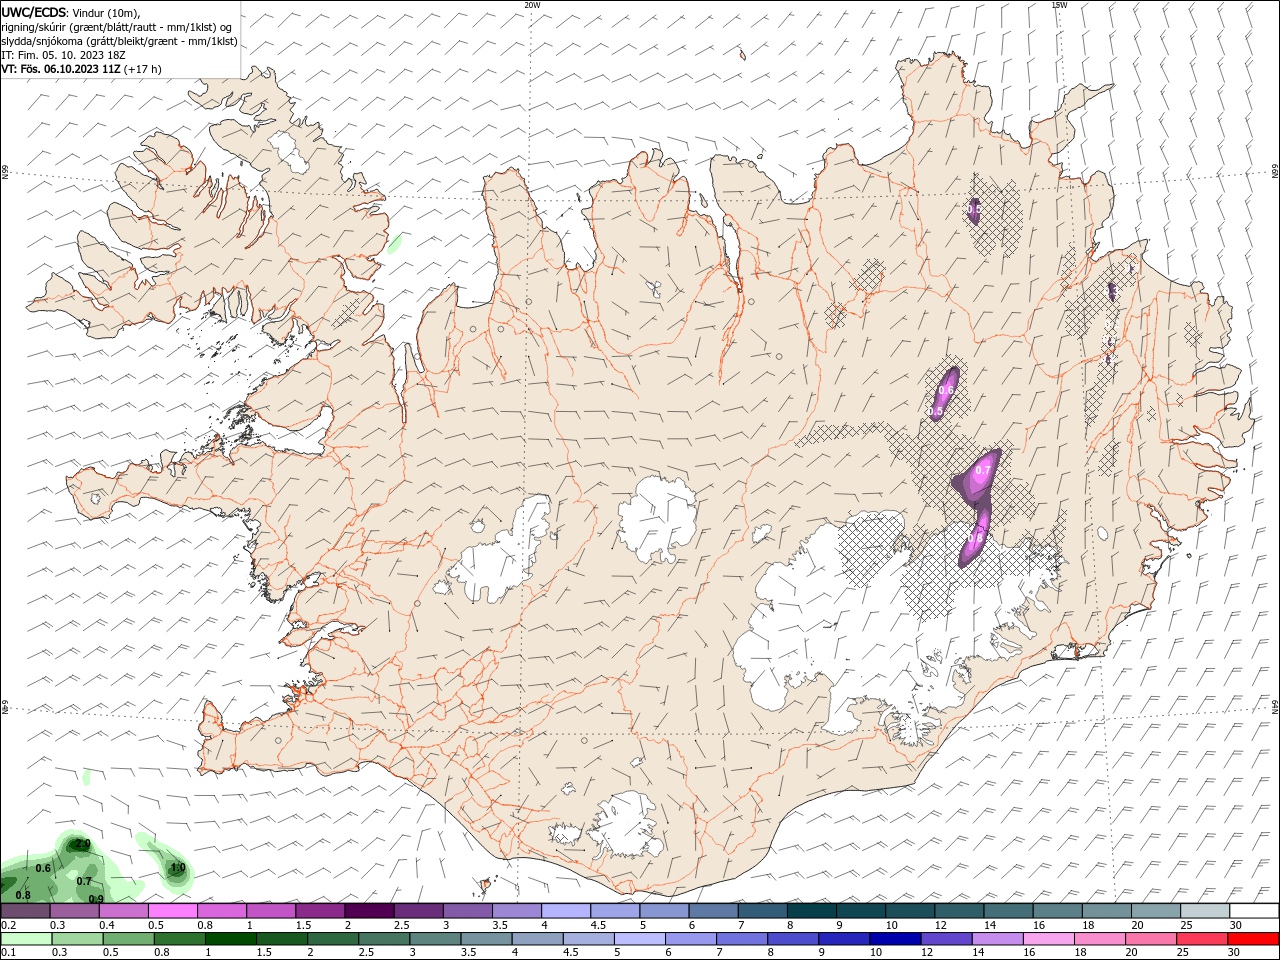Click the 15W longitude label at the top
Viewport: 1280px width, 960px height.
(x=1059, y=5)
